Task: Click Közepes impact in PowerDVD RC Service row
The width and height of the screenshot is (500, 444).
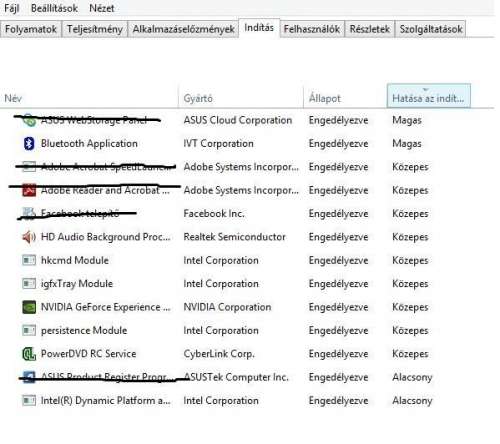Action: 410,354
